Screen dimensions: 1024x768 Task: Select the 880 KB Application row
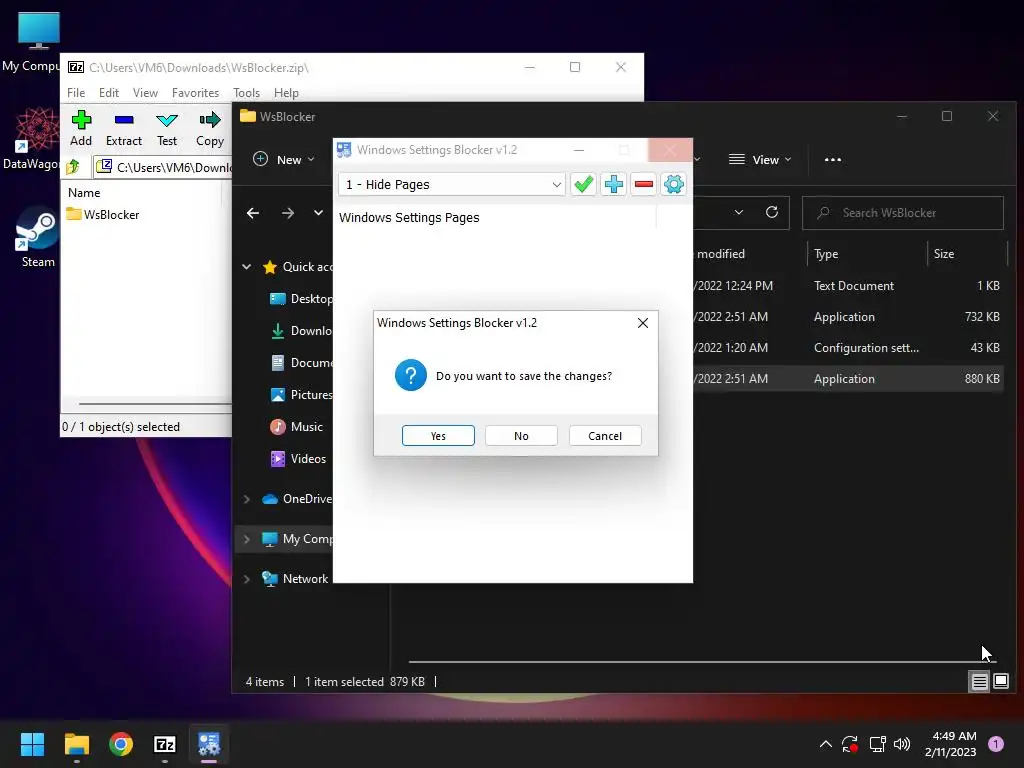tap(848, 379)
